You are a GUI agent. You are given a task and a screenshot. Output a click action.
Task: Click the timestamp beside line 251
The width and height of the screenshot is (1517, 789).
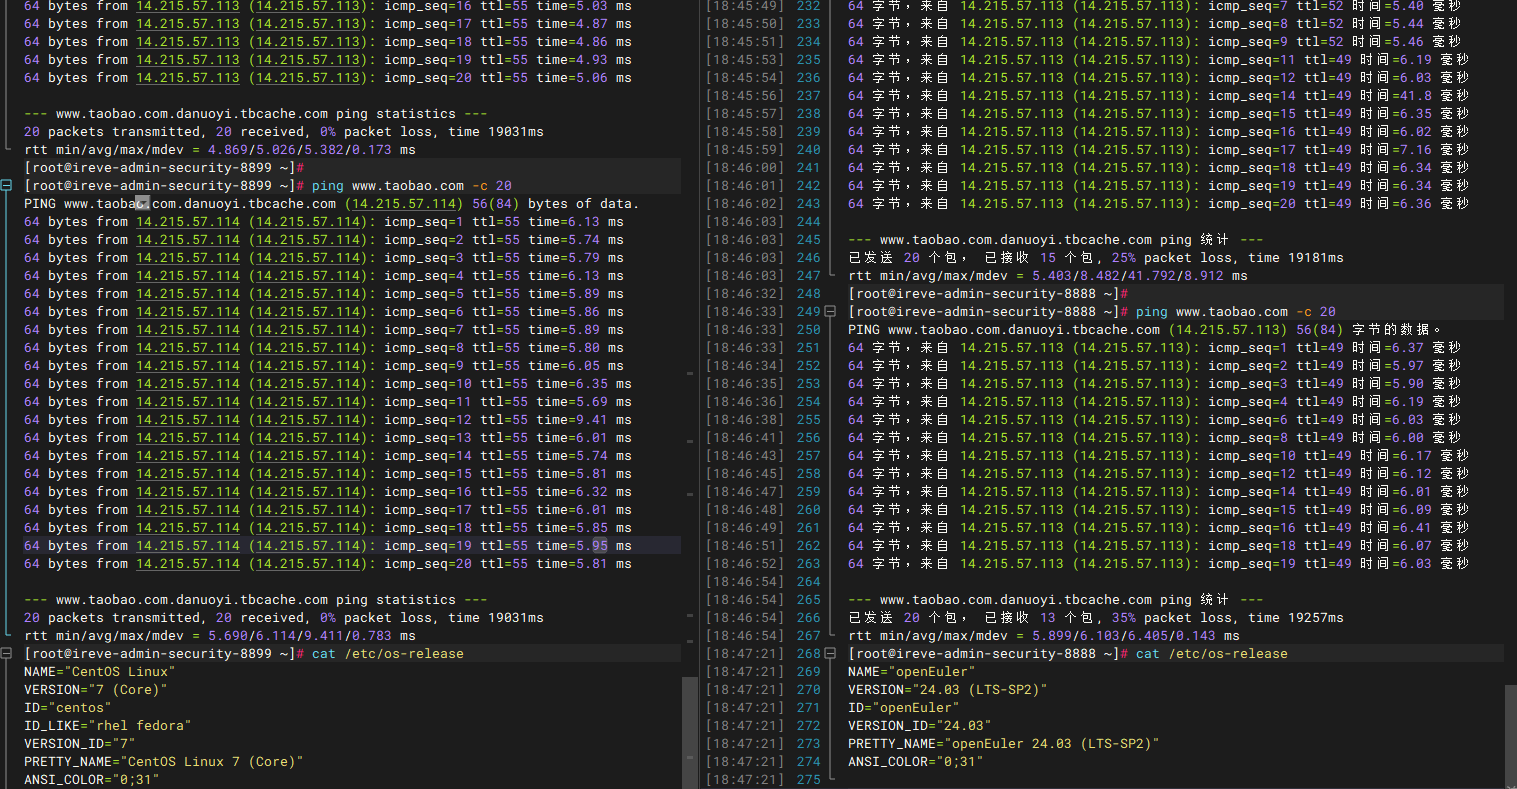745,348
